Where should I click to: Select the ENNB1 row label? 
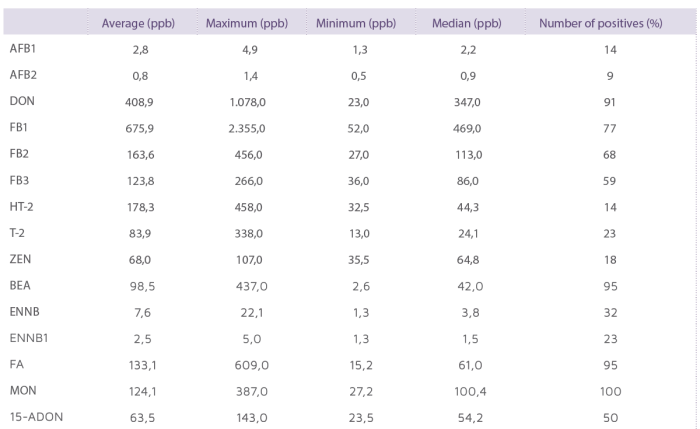[29, 338]
